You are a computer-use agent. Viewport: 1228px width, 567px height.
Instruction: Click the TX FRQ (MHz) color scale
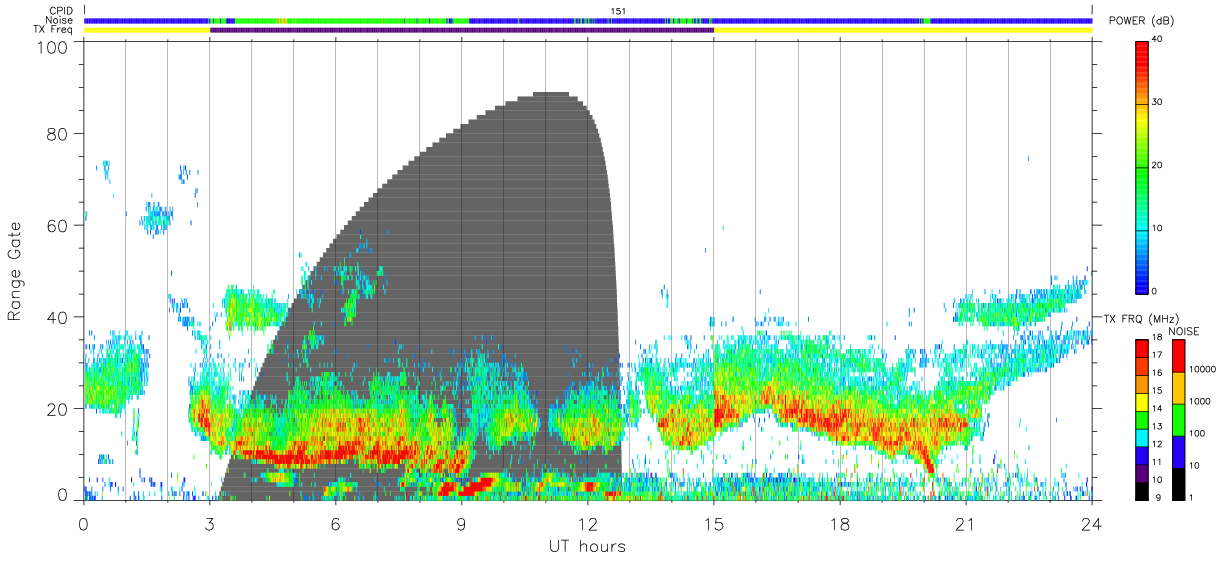1142,418
